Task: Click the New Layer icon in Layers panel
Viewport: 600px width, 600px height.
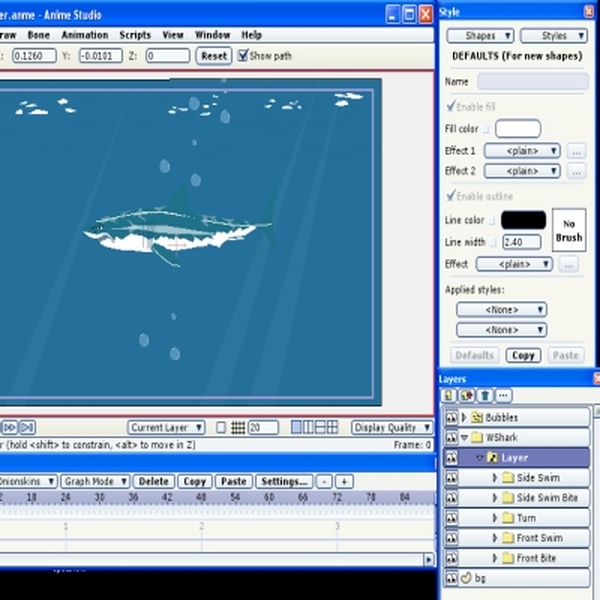Action: pos(448,395)
